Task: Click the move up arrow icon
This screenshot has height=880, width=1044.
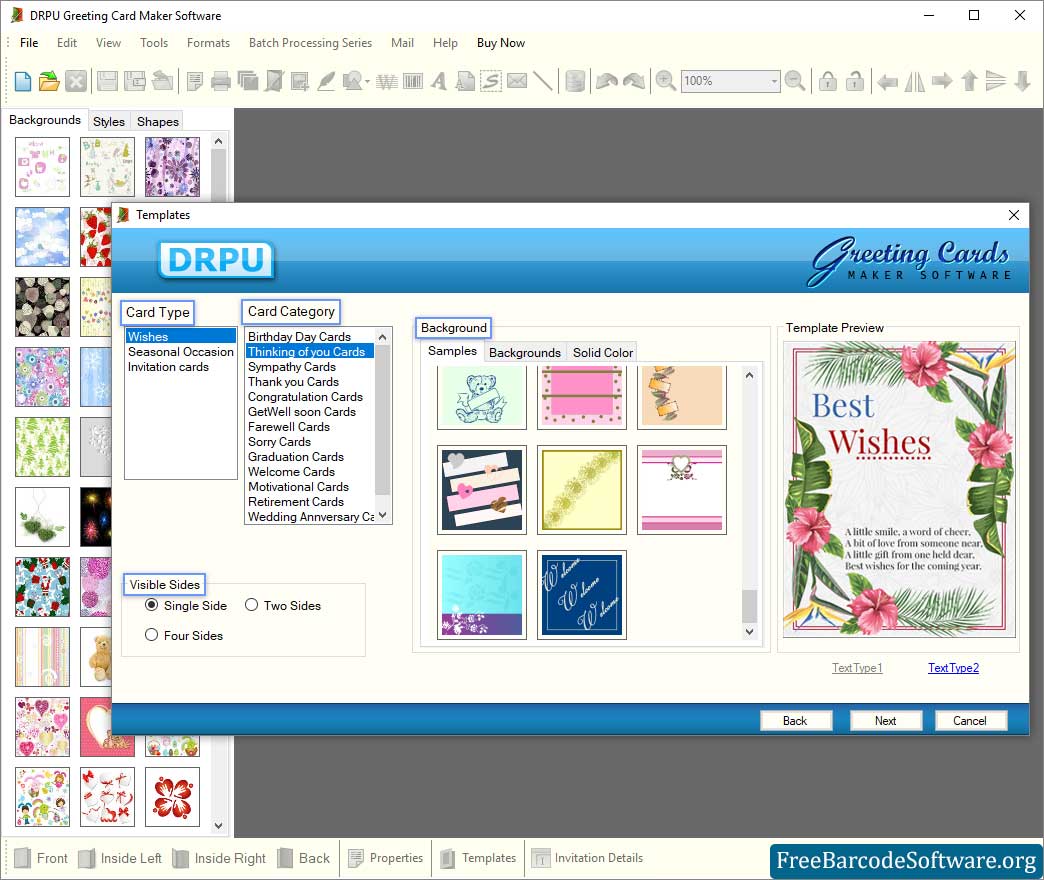Action: [969, 81]
